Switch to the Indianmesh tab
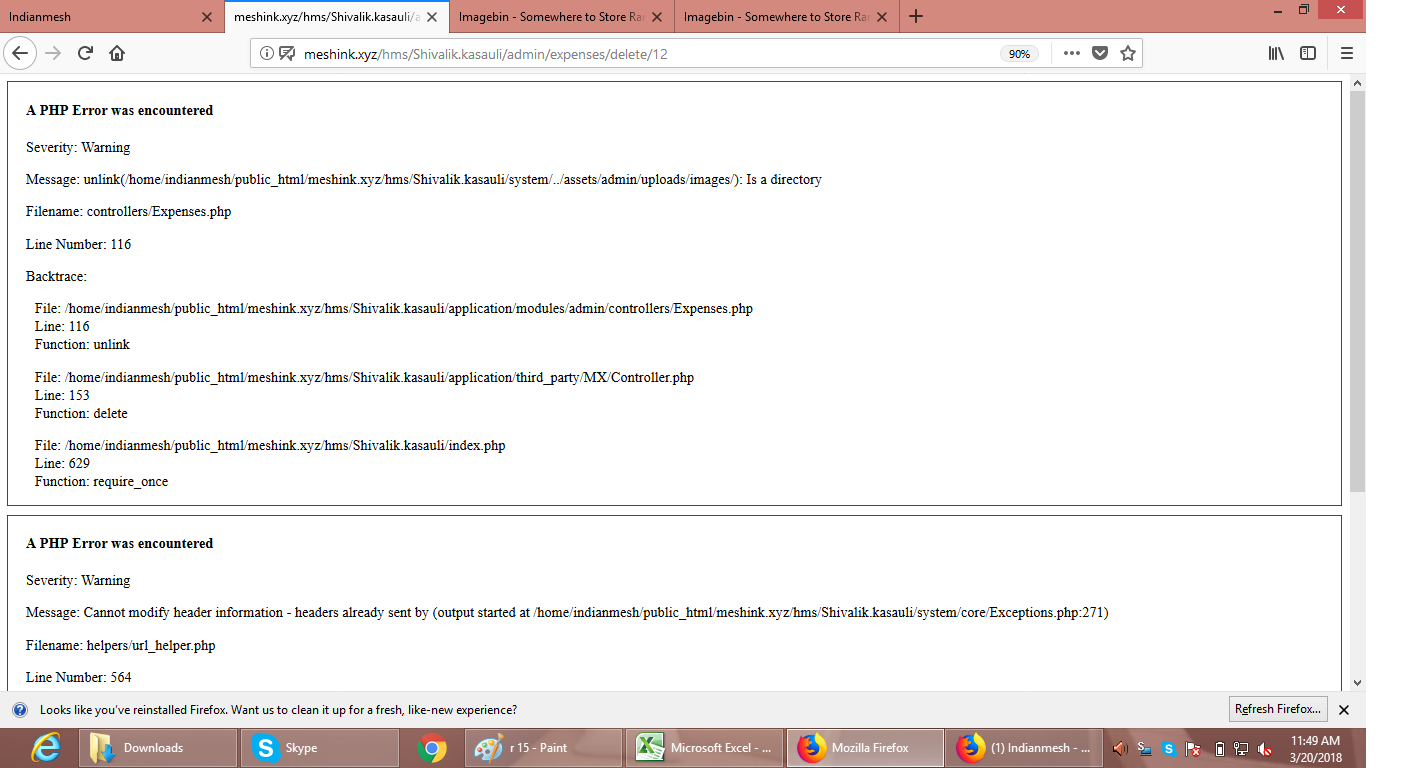The image size is (1410, 768). point(112,17)
